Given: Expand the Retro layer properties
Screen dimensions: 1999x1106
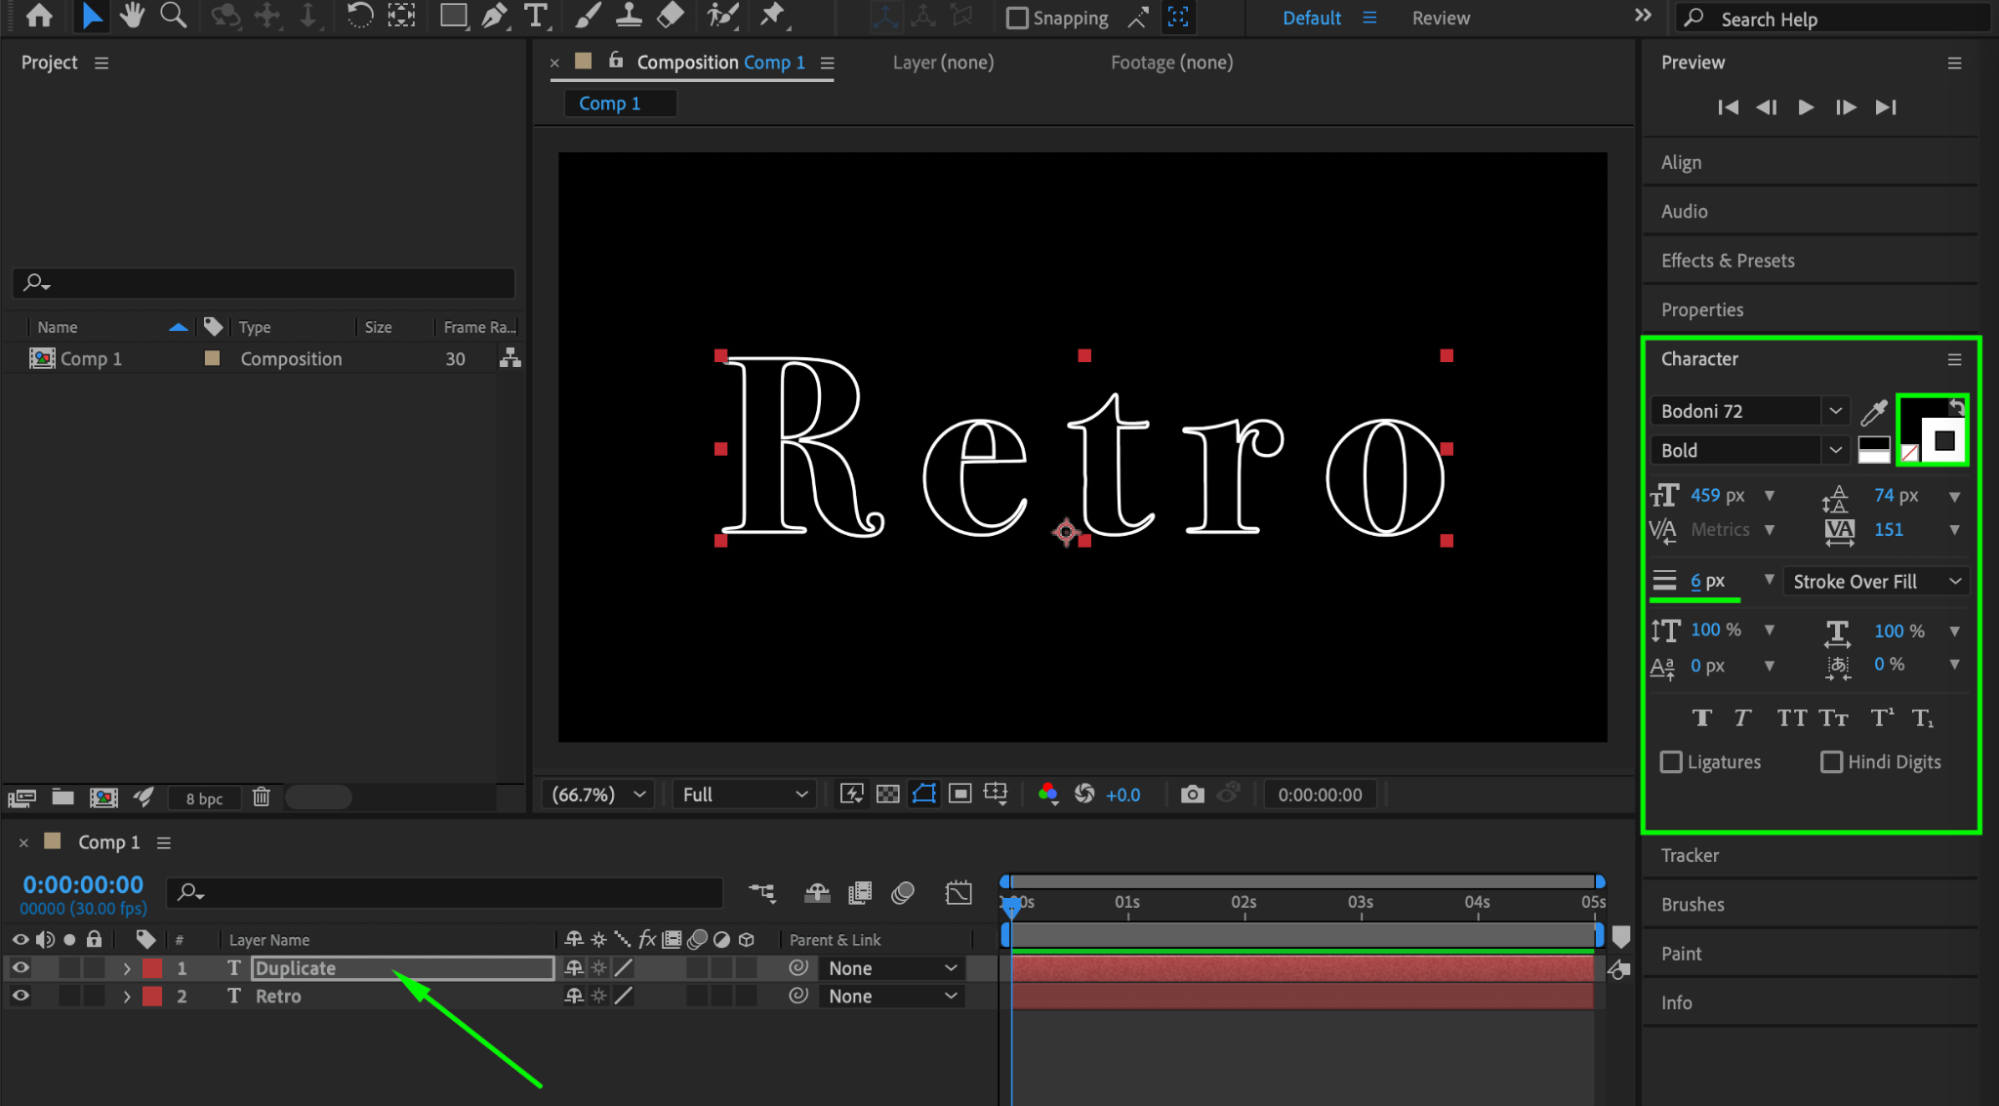Looking at the screenshot, I should 126,996.
